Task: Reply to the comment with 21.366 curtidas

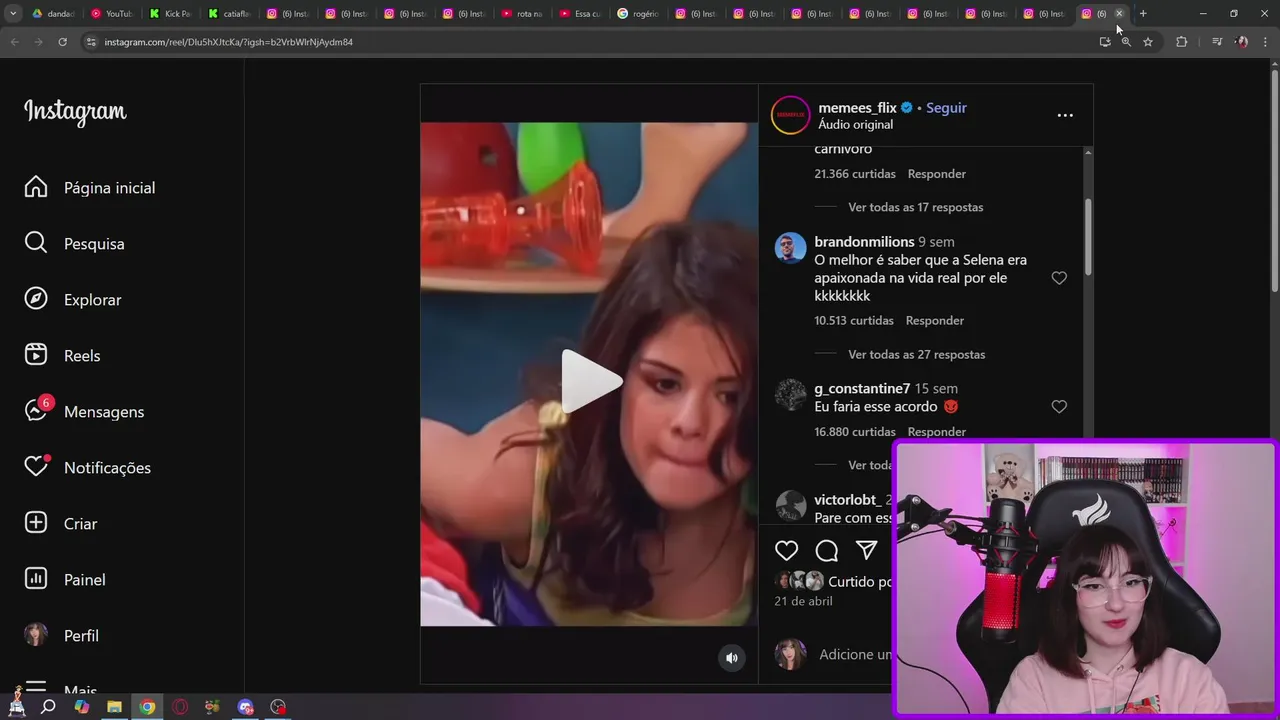Action: pyautogui.click(x=936, y=174)
